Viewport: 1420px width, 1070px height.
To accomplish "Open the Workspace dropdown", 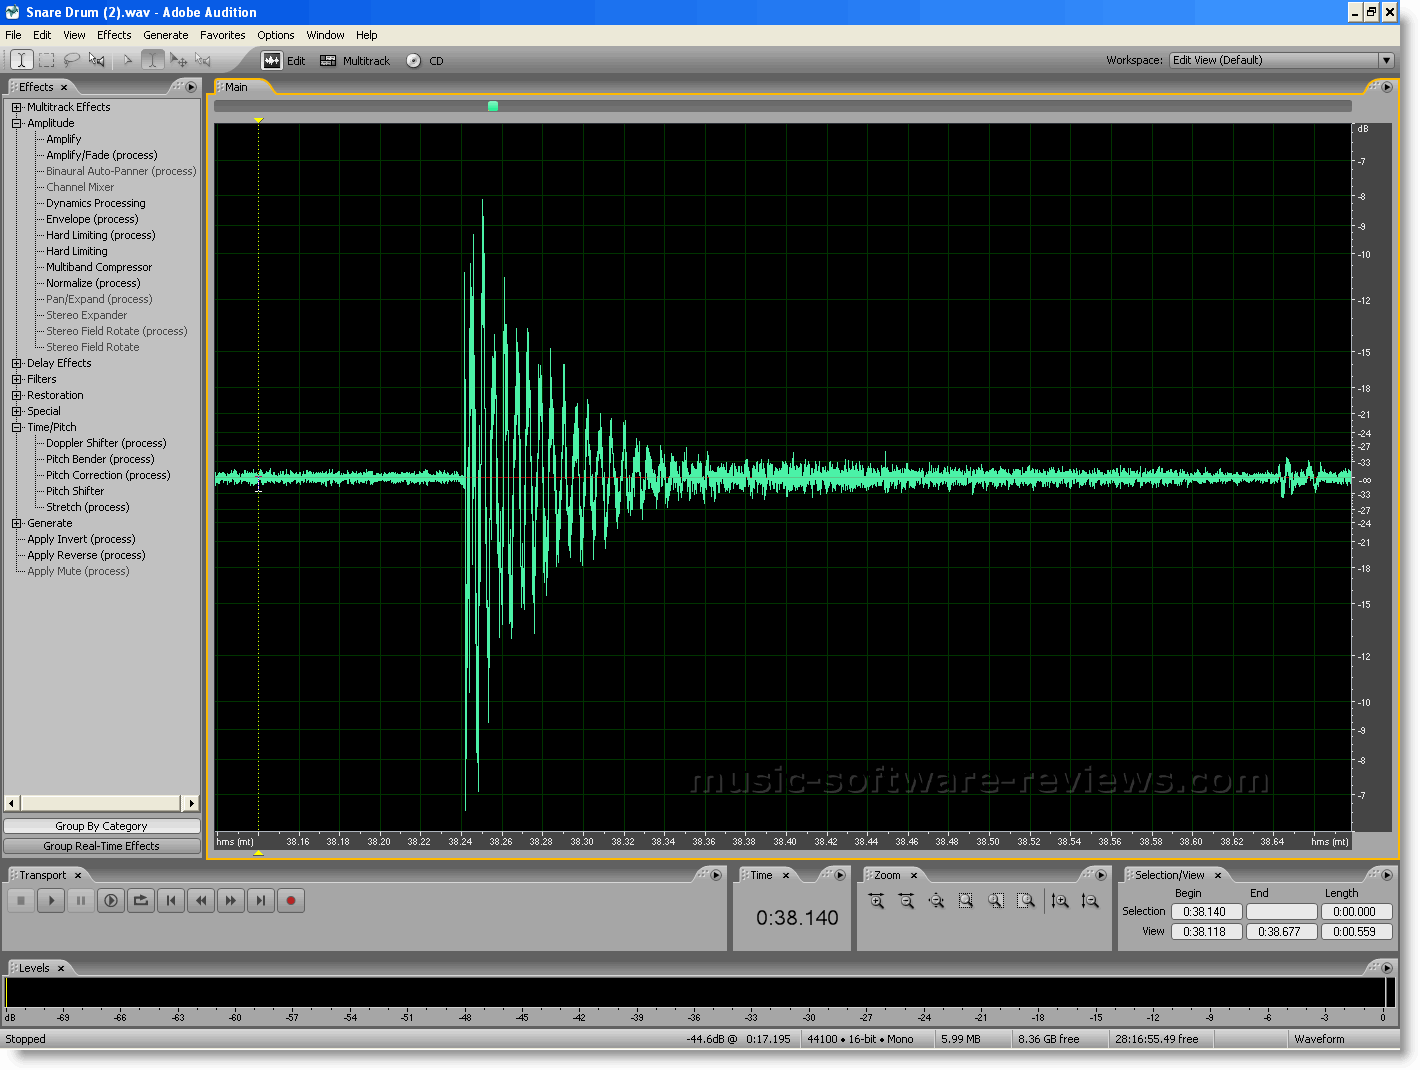I will tap(1386, 60).
